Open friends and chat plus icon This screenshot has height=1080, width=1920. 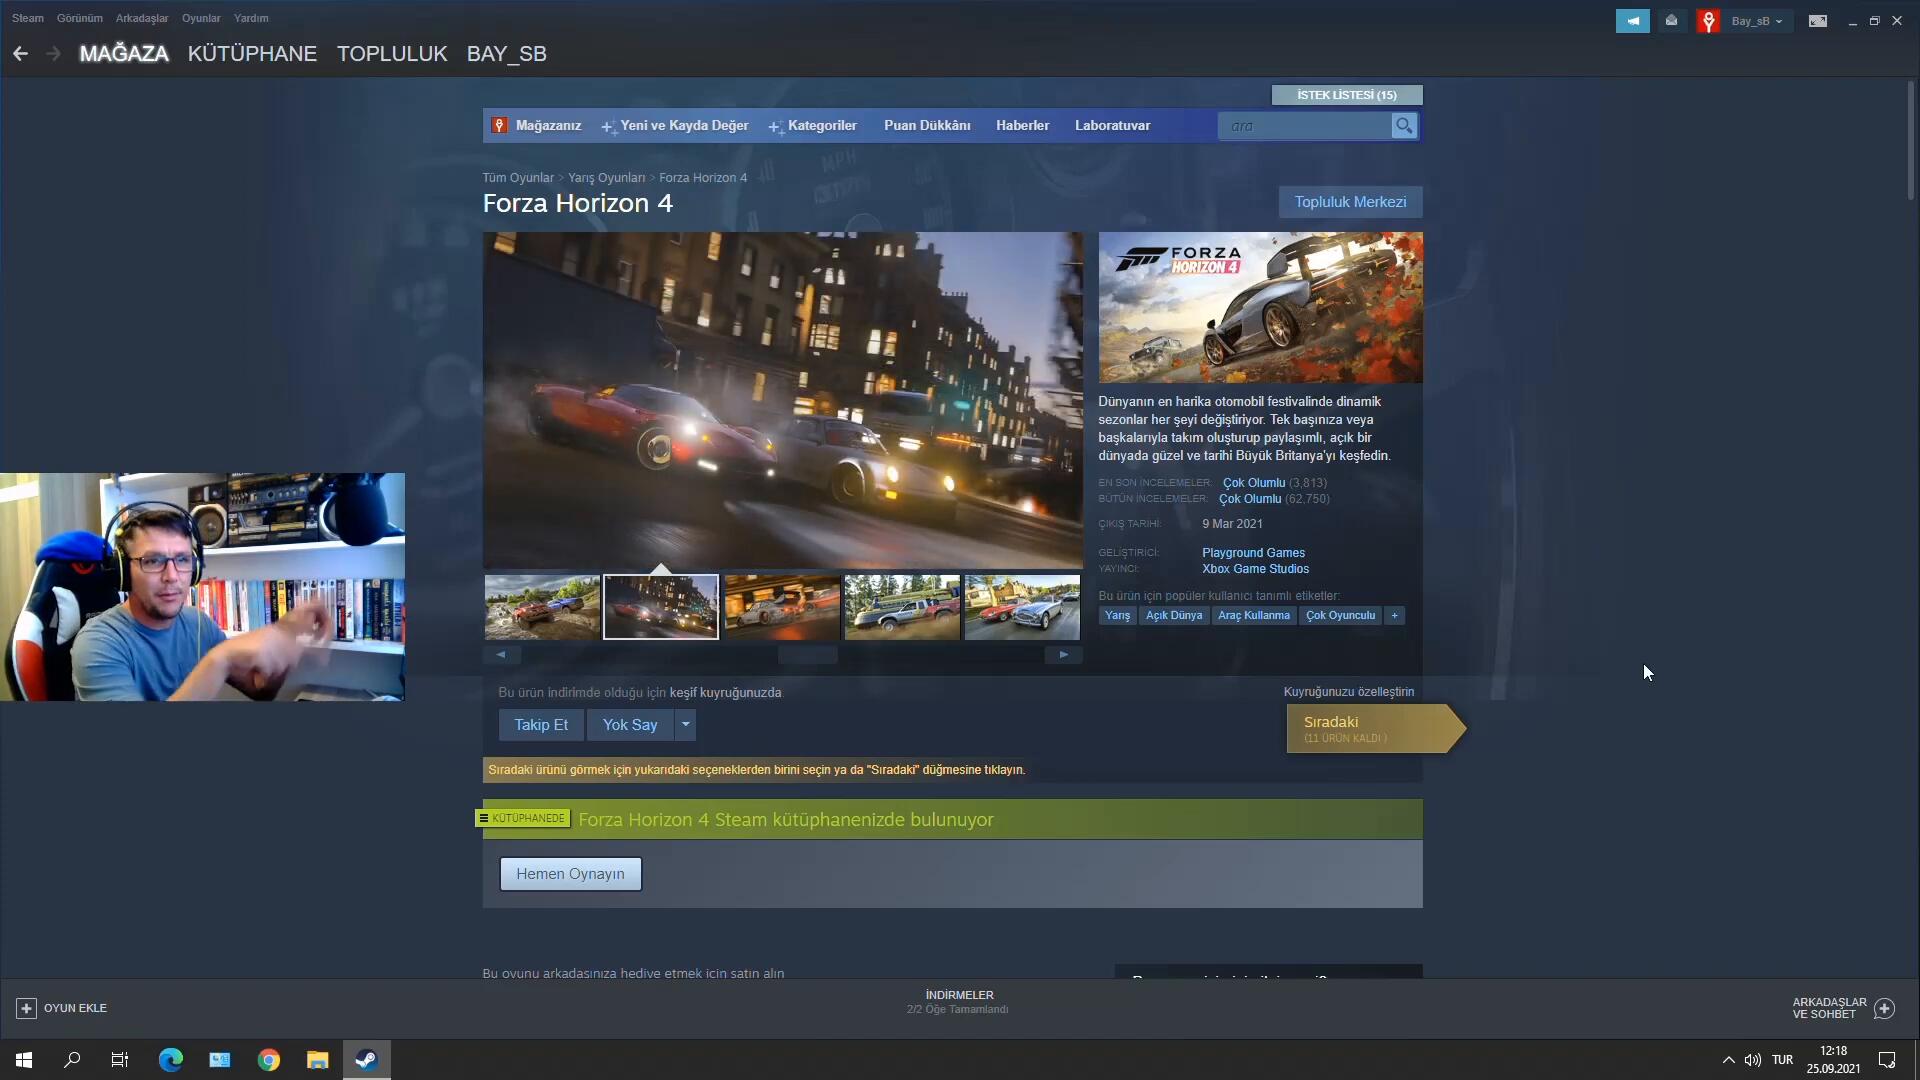(x=1884, y=1008)
